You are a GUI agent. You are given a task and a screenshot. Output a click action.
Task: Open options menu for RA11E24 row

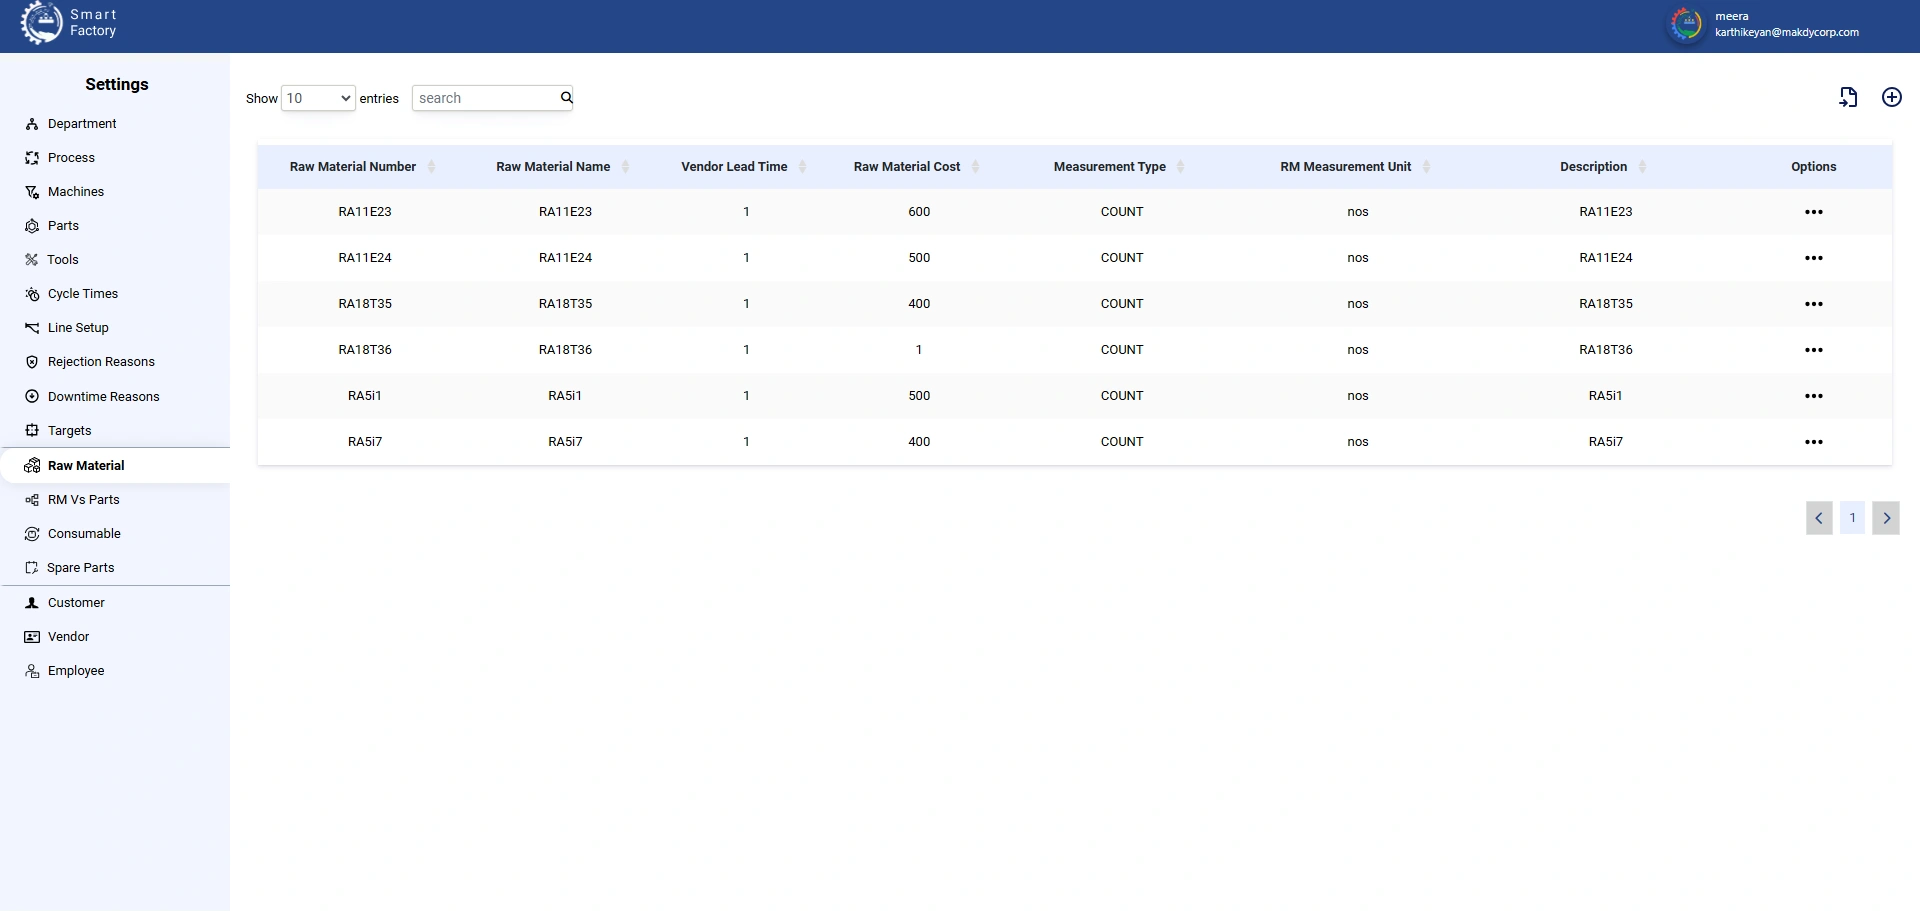pos(1813,258)
